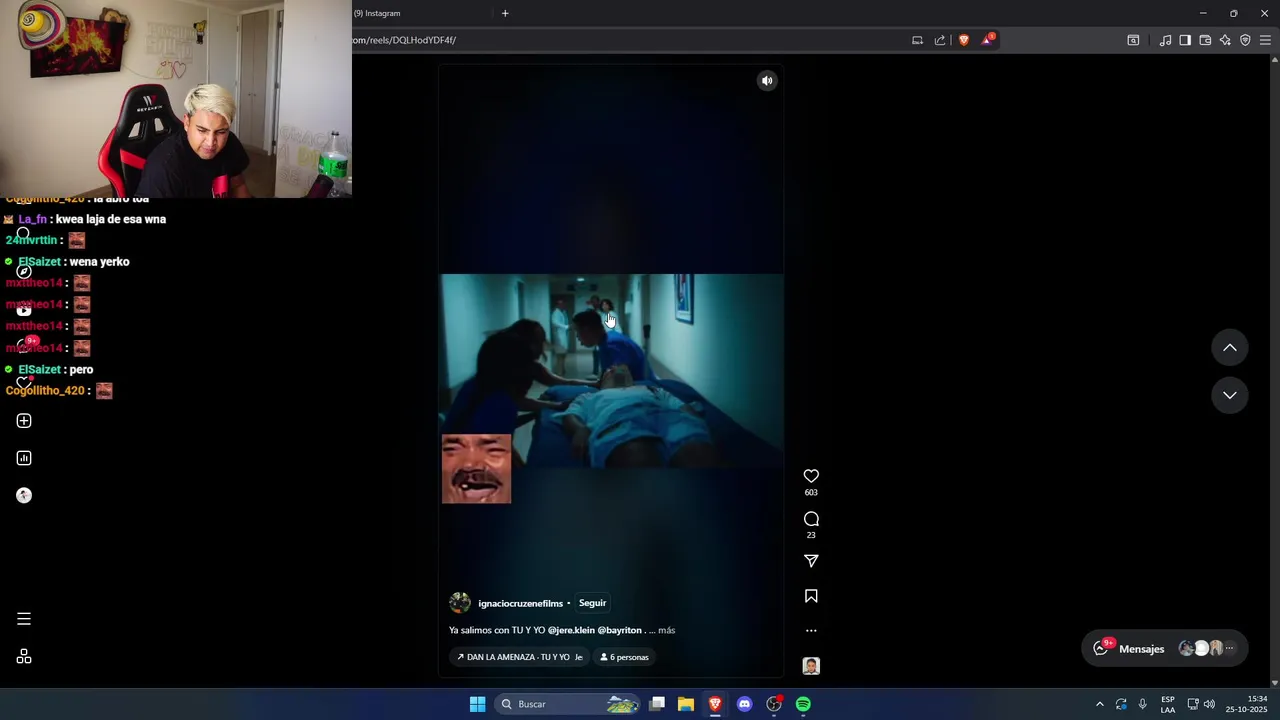Screen dimensions: 1280x720
Task: Open Windows Start menu
Action: tap(478, 704)
